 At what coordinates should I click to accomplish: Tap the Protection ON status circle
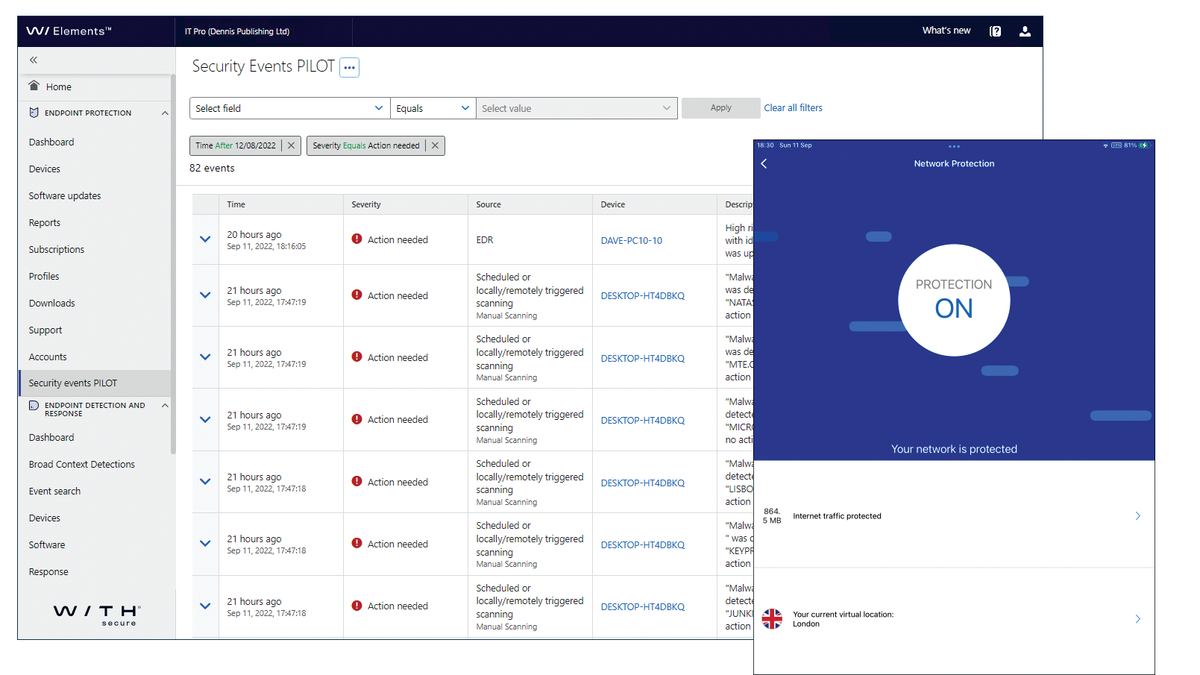pos(954,299)
